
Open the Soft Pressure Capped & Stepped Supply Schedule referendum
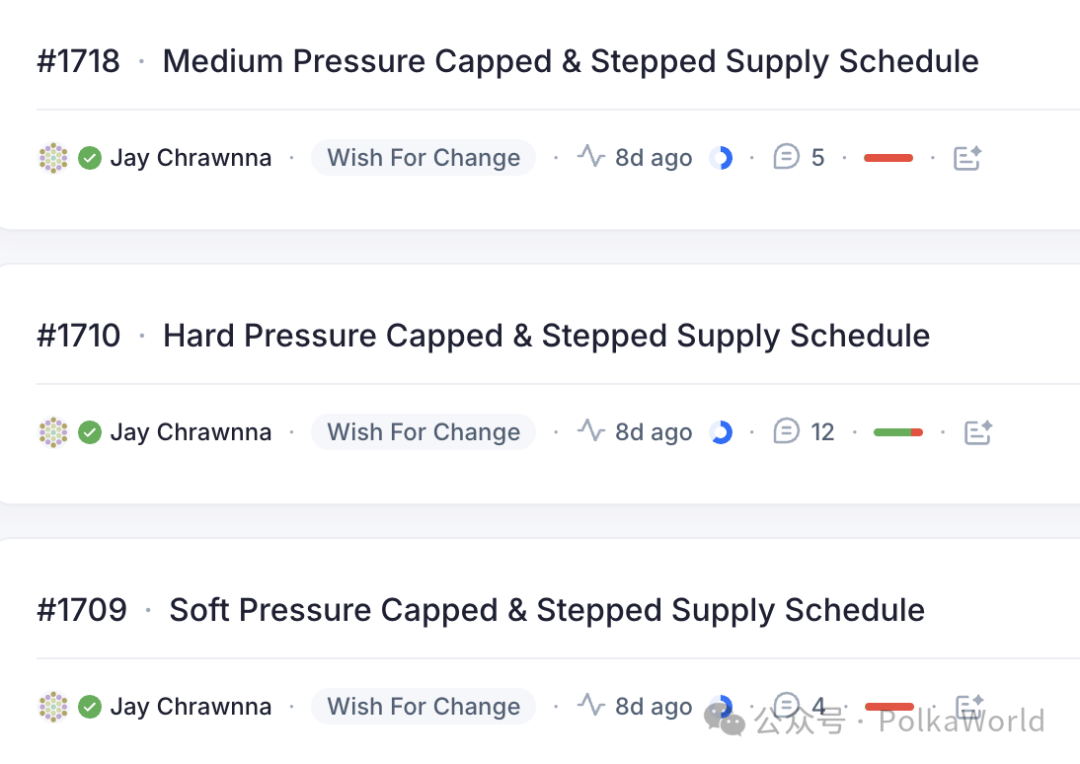[546, 610]
